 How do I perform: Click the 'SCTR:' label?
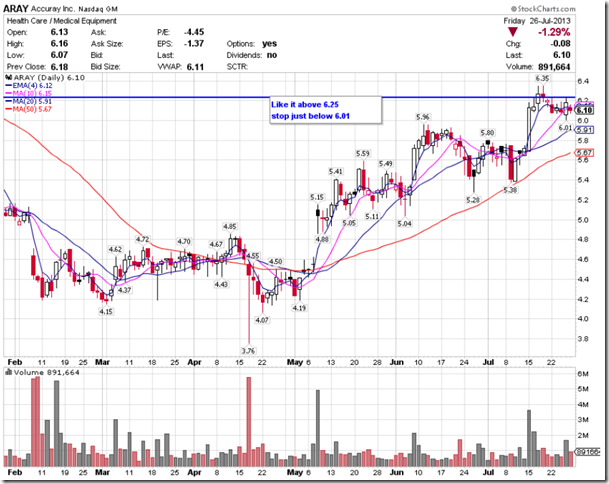click(237, 67)
